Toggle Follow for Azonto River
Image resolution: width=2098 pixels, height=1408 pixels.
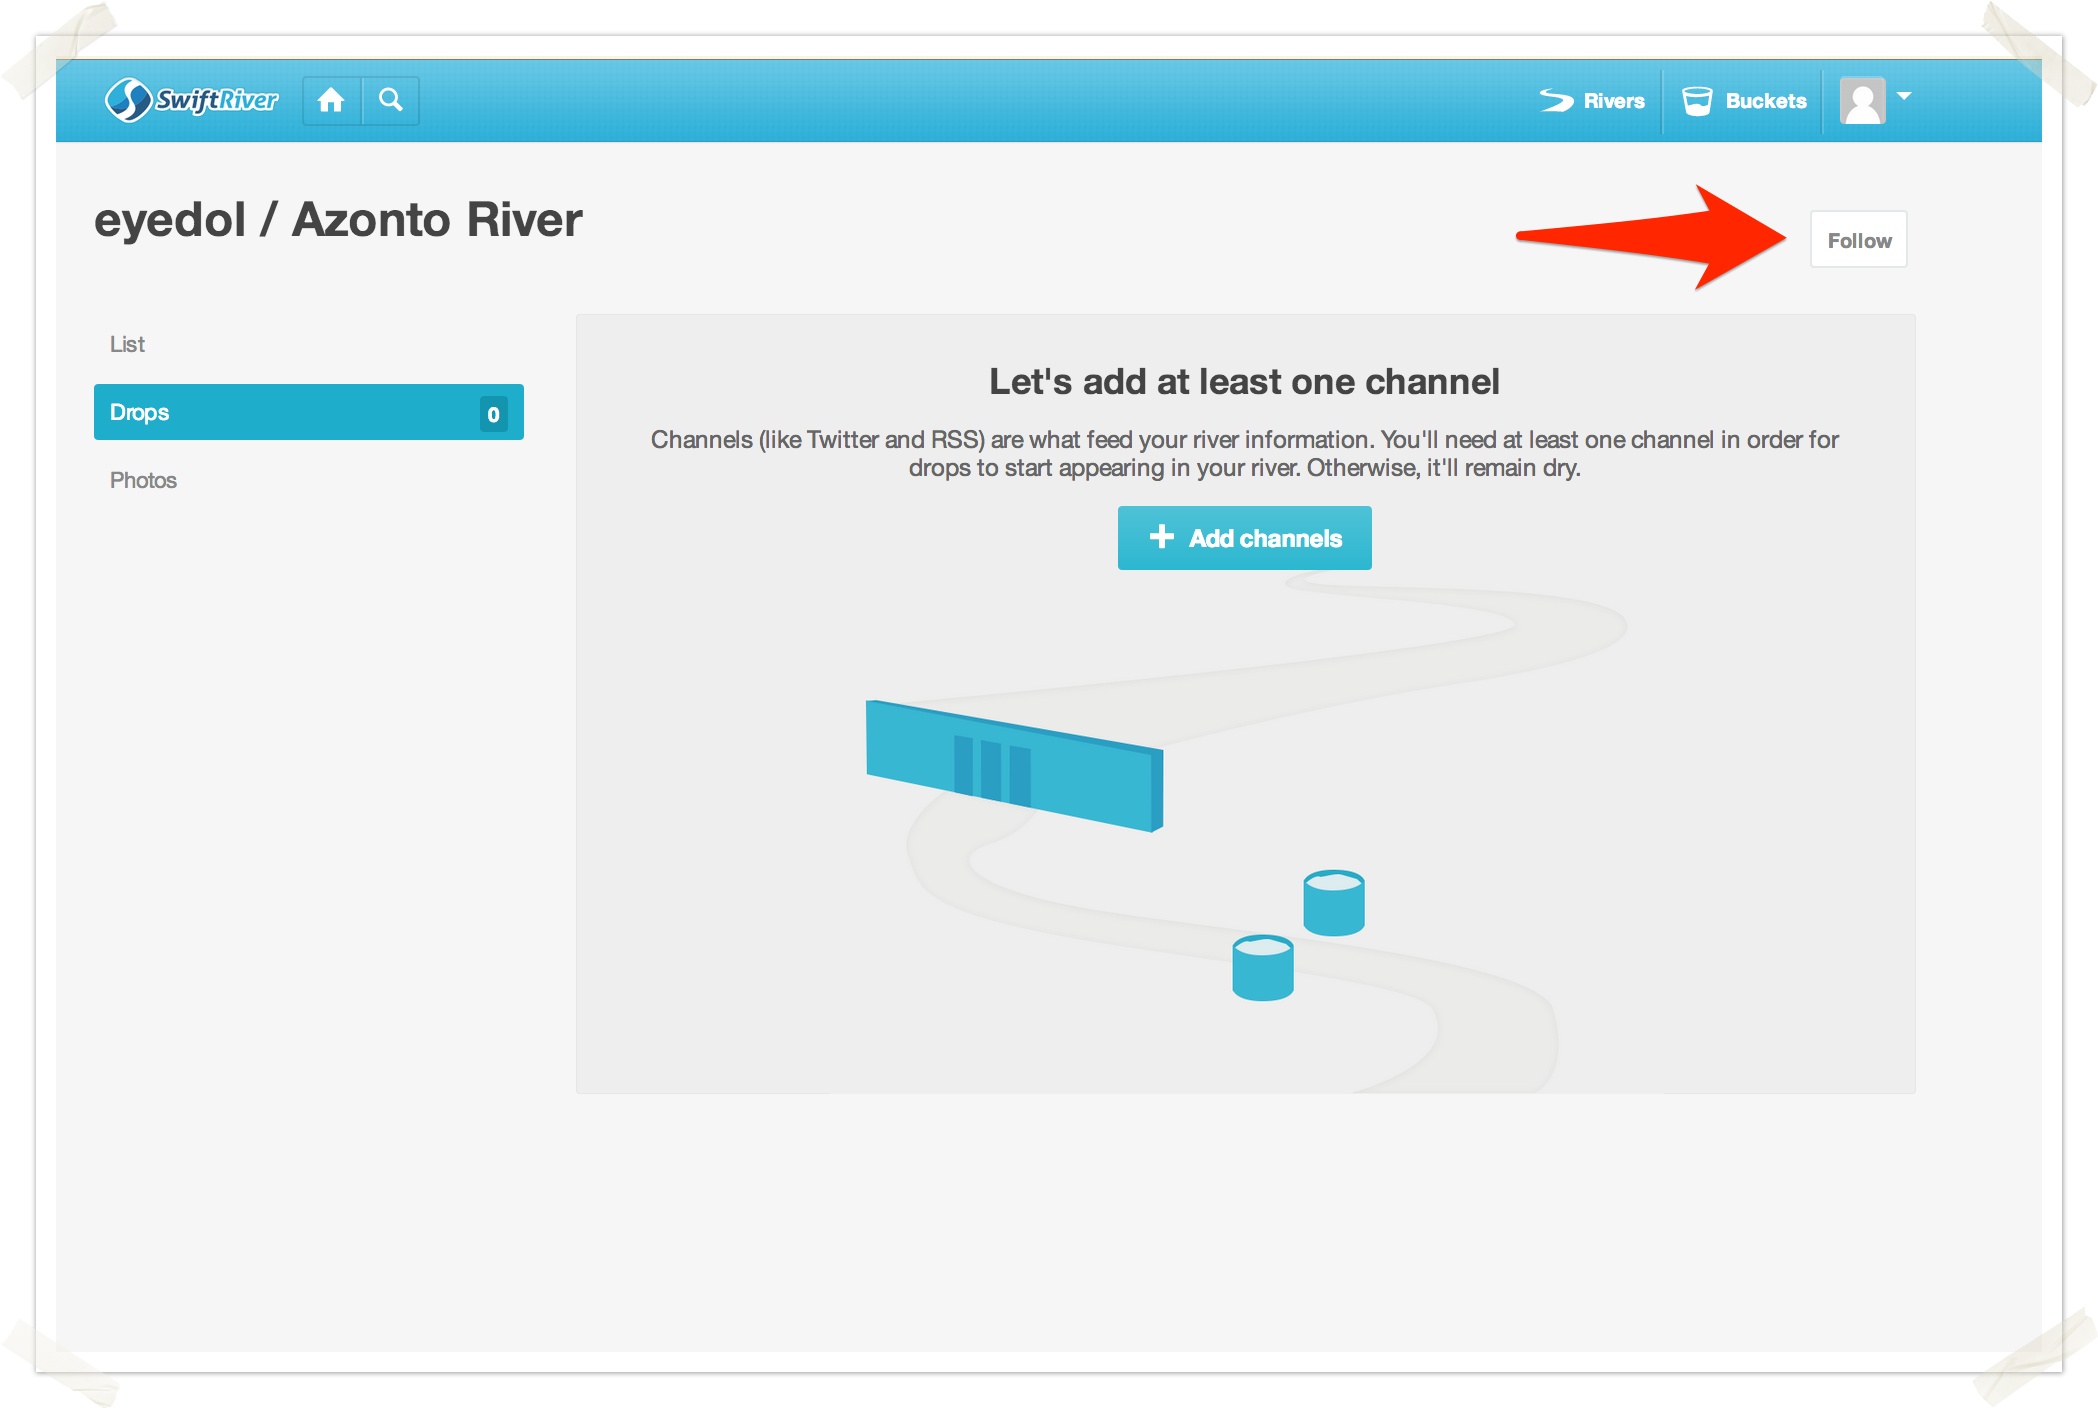(1858, 240)
